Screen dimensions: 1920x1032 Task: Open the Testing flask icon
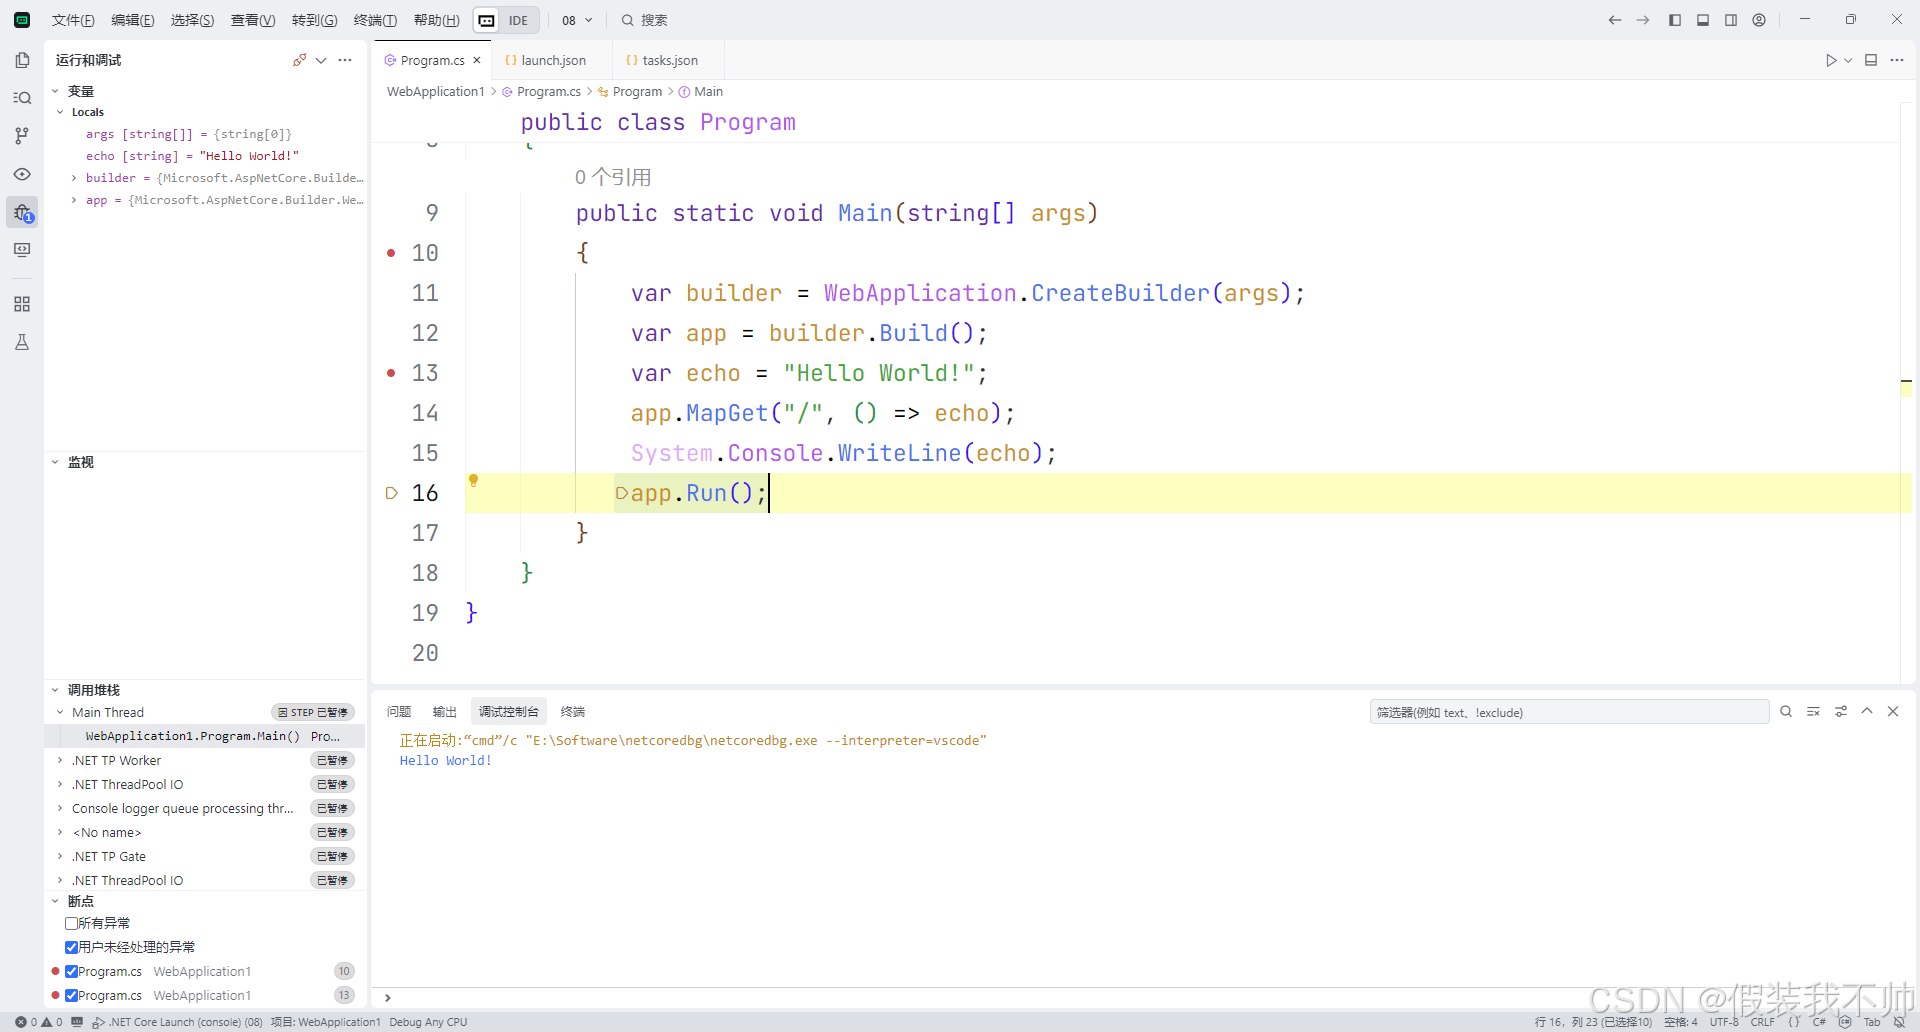[x=22, y=342]
